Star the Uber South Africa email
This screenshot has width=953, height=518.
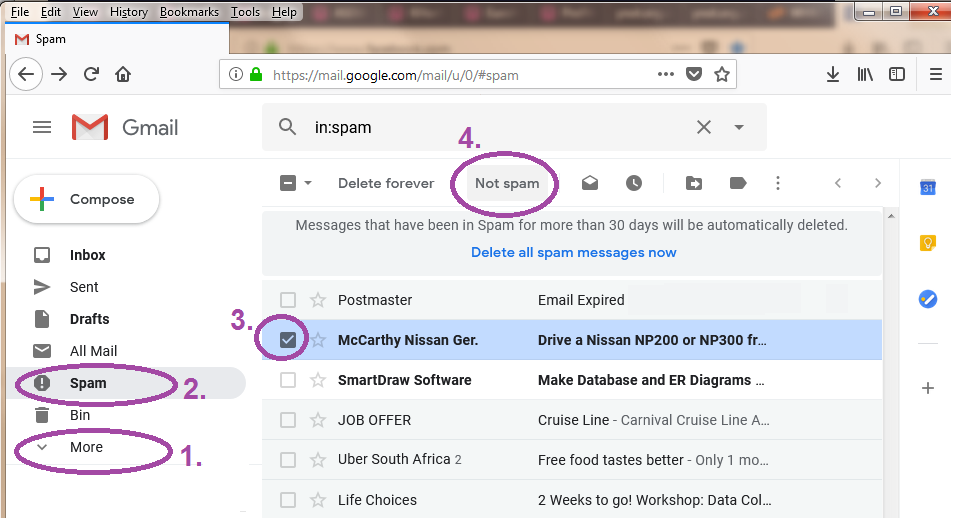[318, 460]
